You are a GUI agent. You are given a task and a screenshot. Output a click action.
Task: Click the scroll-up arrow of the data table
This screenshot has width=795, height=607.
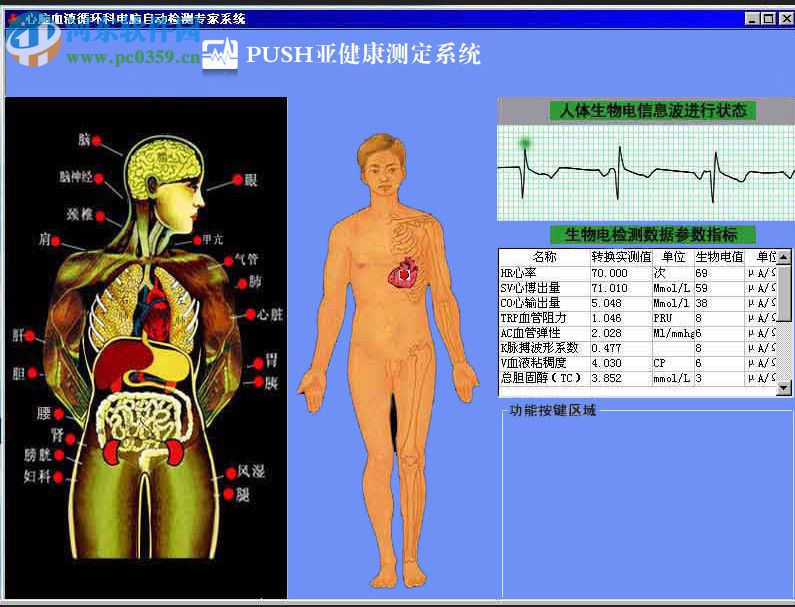783,257
